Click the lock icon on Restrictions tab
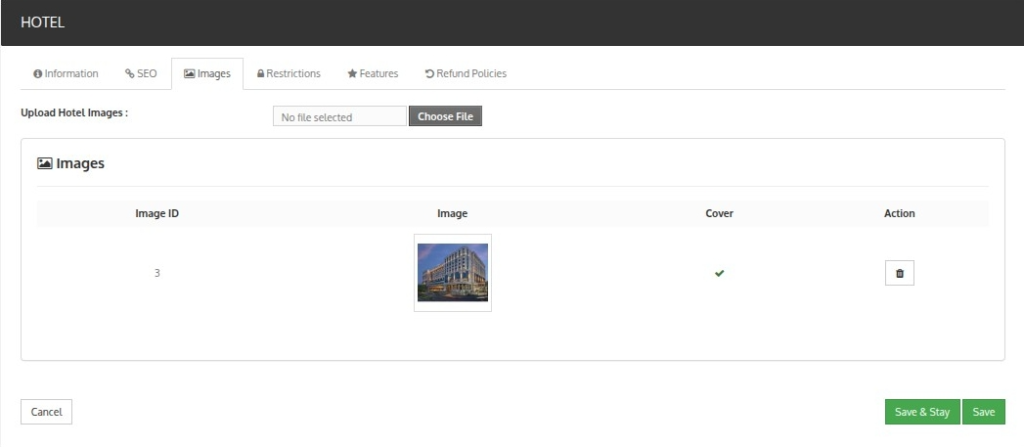This screenshot has width=1024, height=447. point(261,74)
